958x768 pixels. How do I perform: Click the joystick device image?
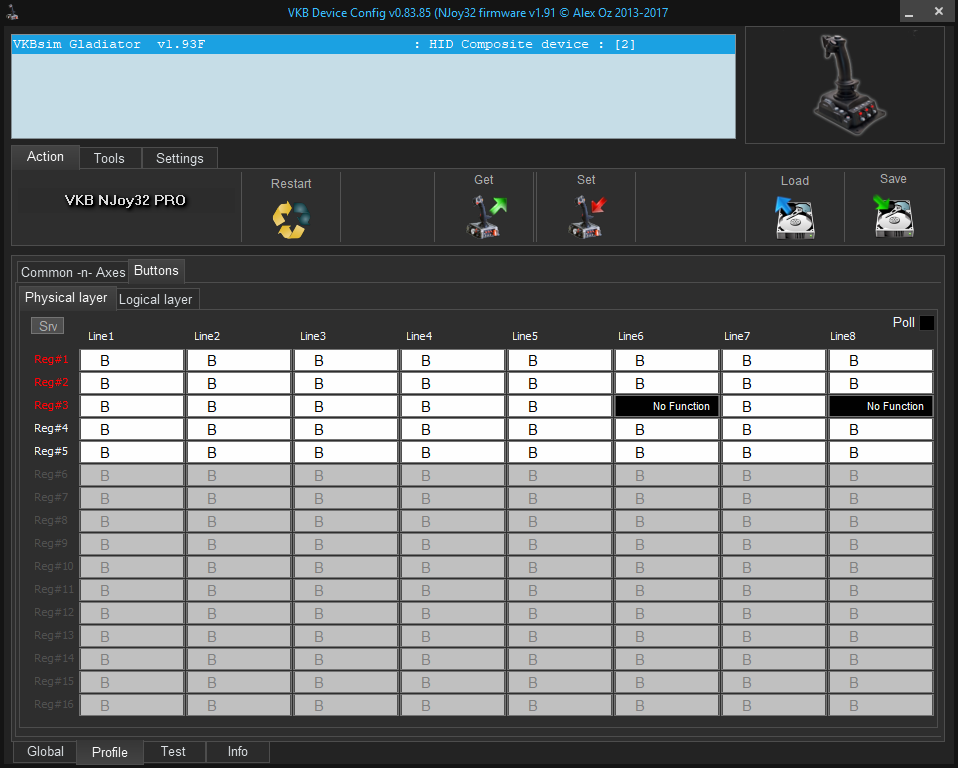click(848, 85)
